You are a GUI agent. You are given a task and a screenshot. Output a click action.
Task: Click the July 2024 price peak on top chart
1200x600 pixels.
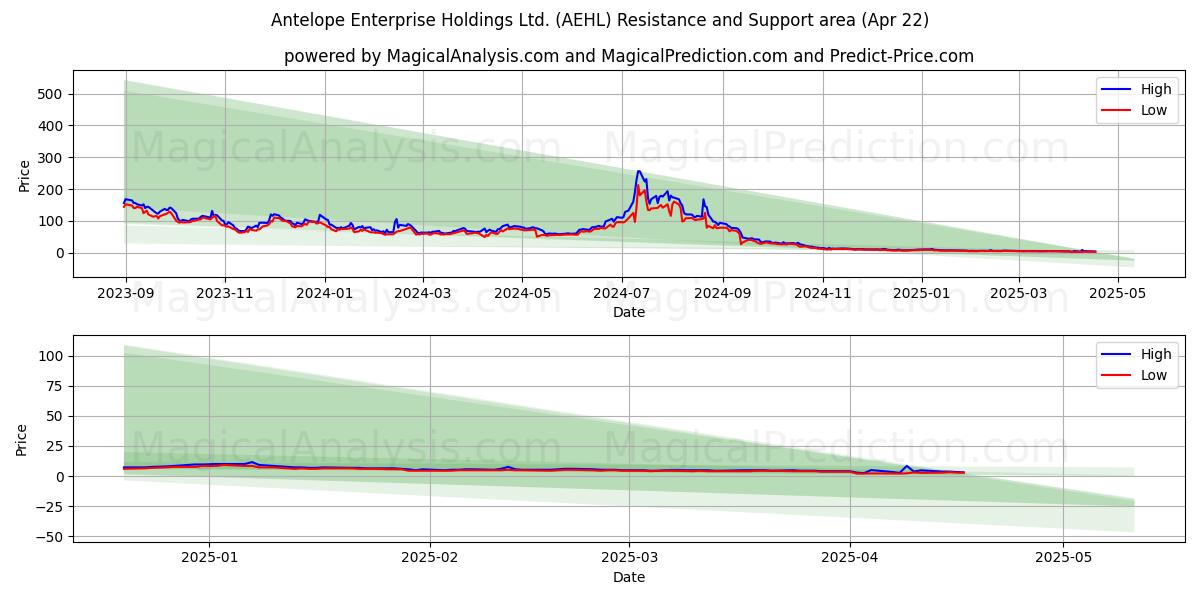point(639,172)
